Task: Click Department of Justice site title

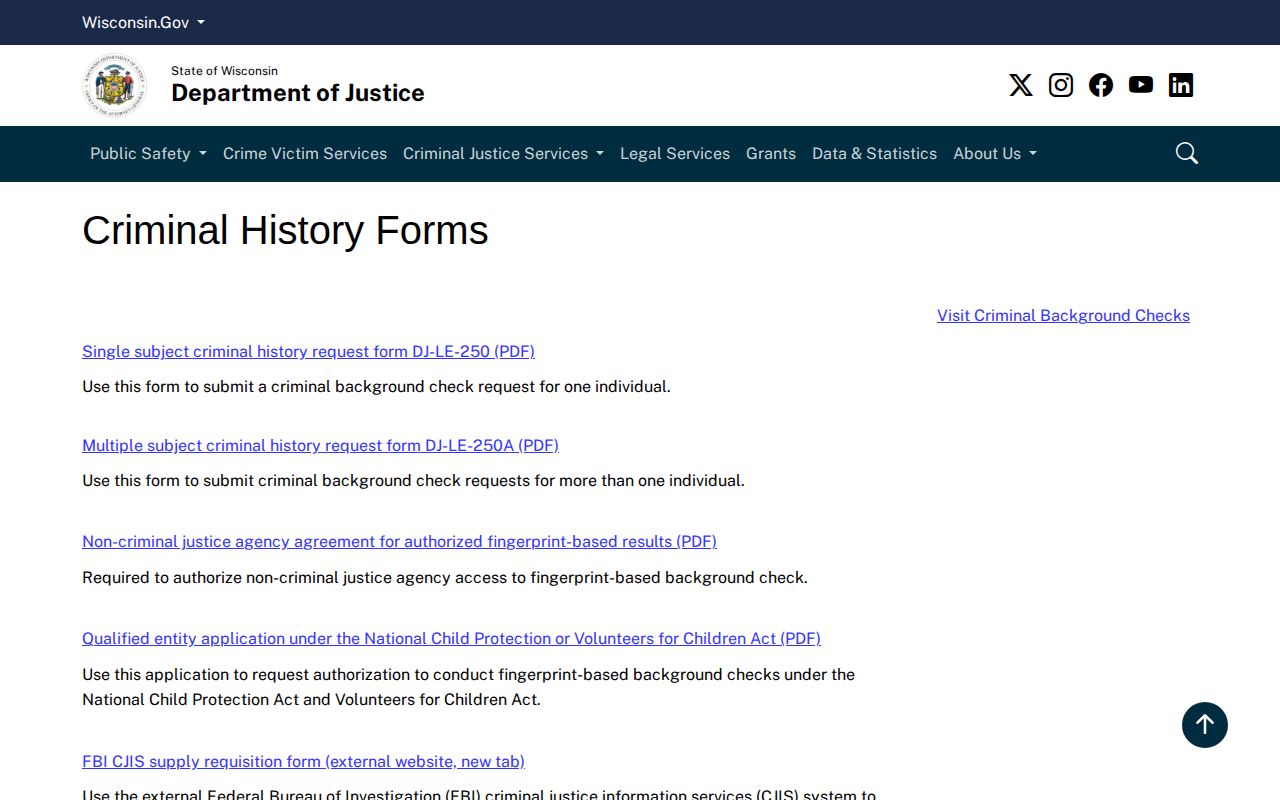Action: point(298,93)
